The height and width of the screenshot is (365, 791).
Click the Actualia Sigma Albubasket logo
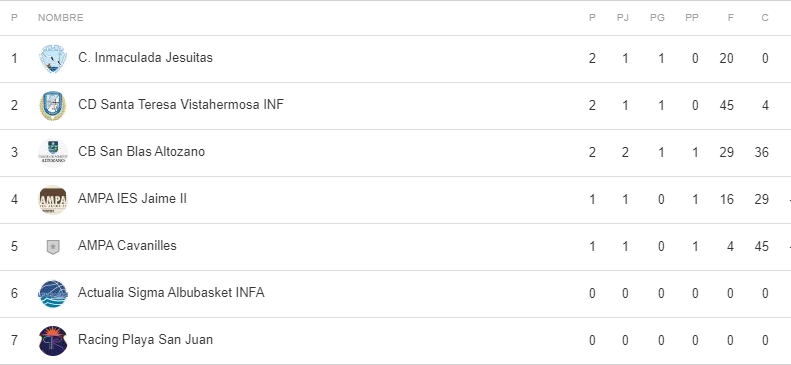(53, 293)
